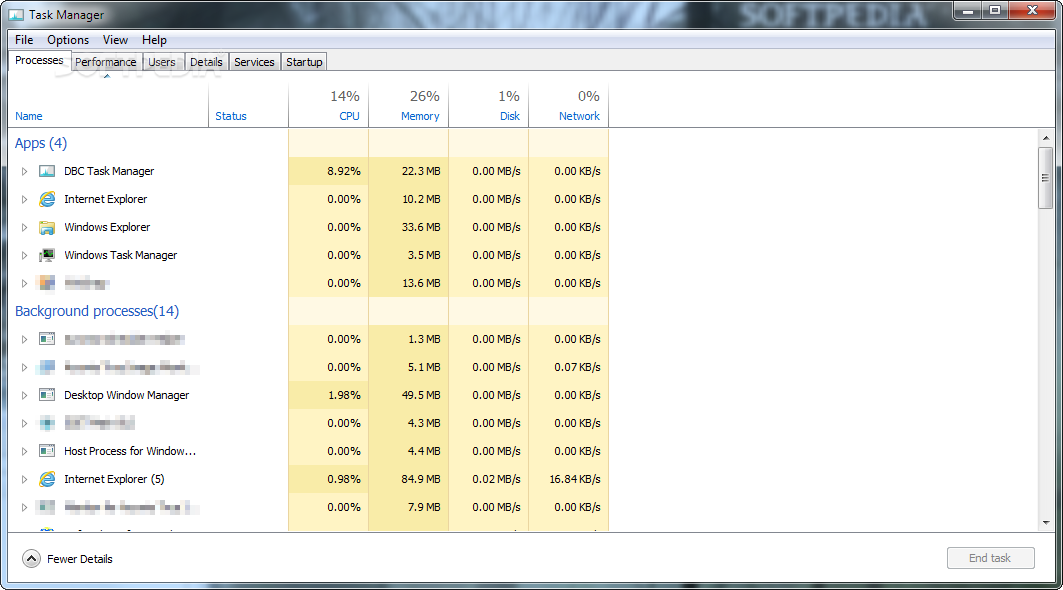This screenshot has width=1063, height=590.
Task: Click the 10.2 MB memory value
Action: pos(421,199)
